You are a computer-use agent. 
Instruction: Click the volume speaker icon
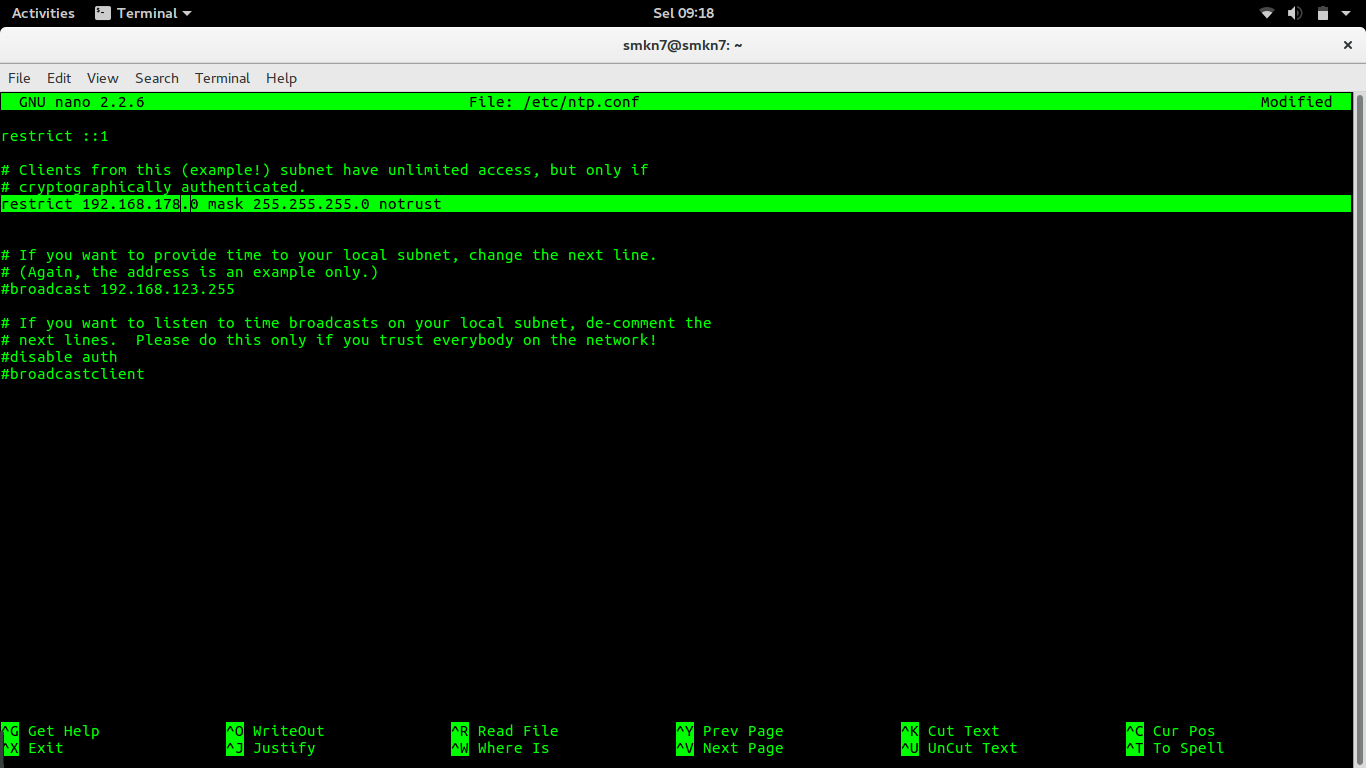coord(1295,13)
